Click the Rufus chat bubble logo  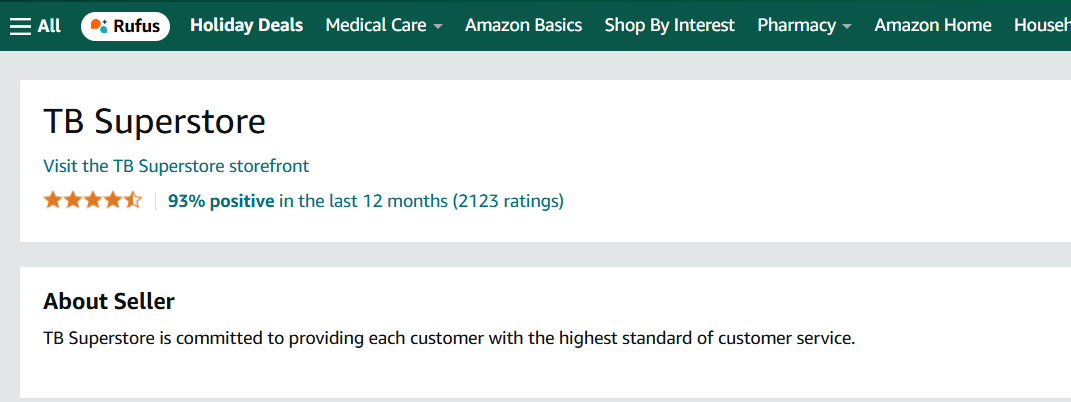99,26
